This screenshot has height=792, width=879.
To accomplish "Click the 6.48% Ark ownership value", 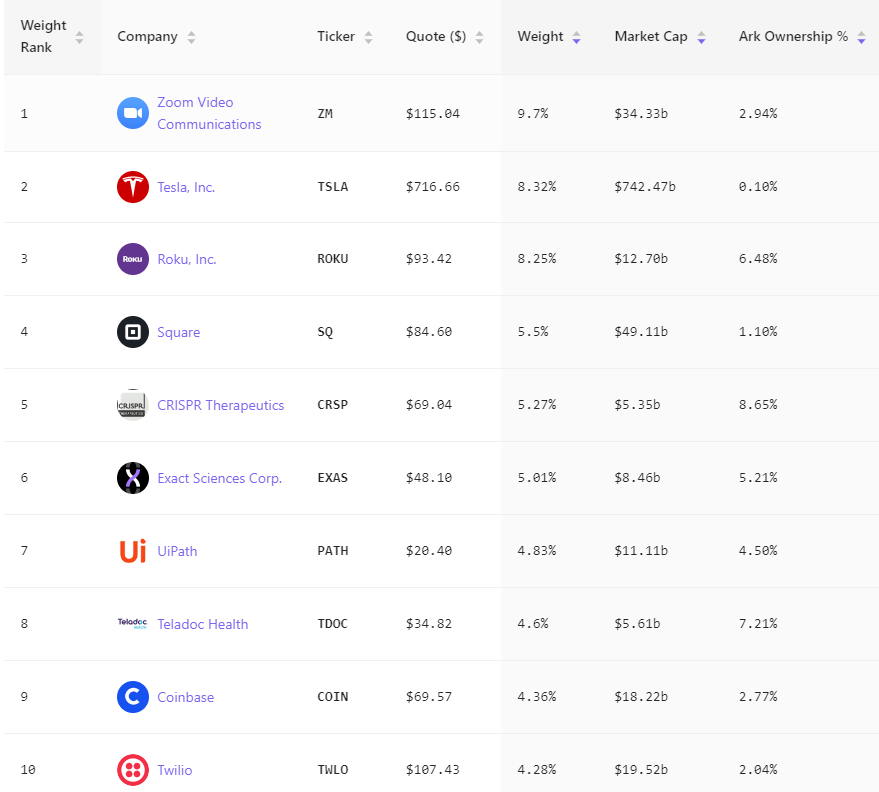I will [x=758, y=259].
